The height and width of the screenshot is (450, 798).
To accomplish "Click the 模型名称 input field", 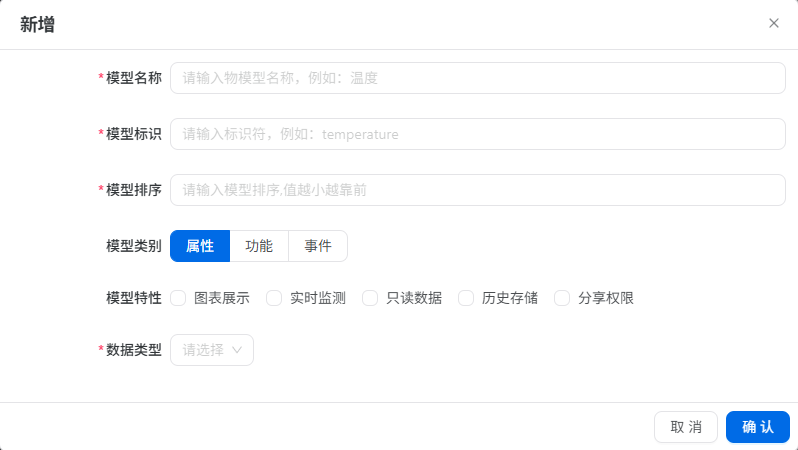I will [477, 78].
